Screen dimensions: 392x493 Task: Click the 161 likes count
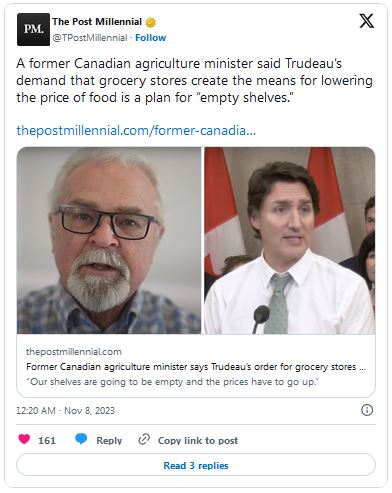[47, 440]
